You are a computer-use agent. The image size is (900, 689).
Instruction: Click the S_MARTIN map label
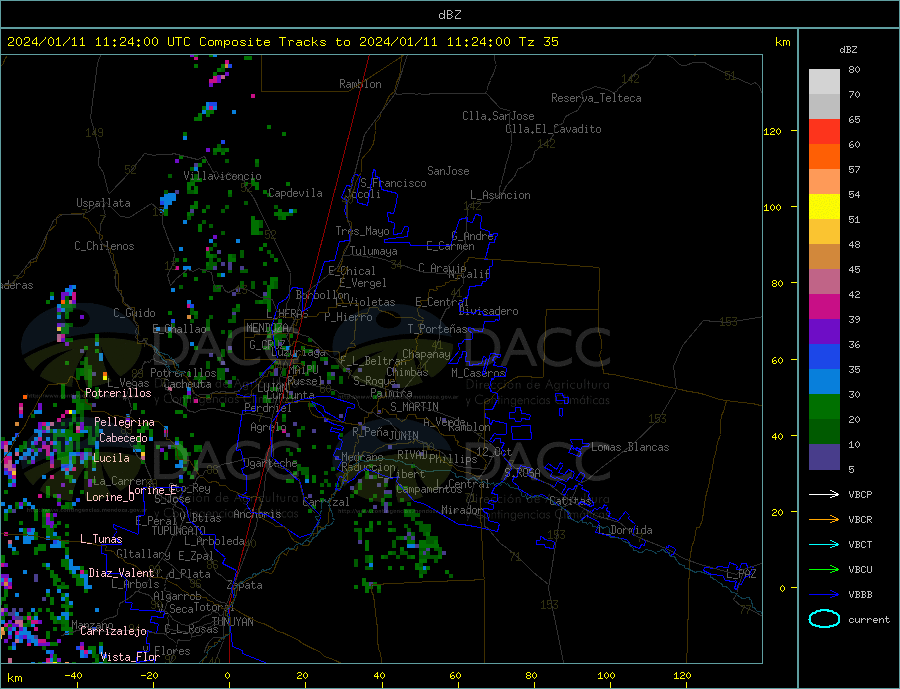click(x=414, y=407)
